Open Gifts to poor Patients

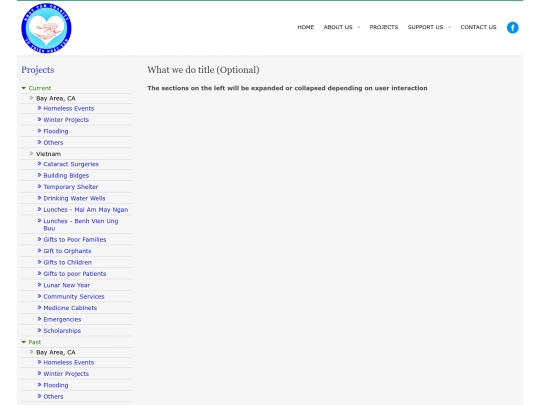pos(75,274)
